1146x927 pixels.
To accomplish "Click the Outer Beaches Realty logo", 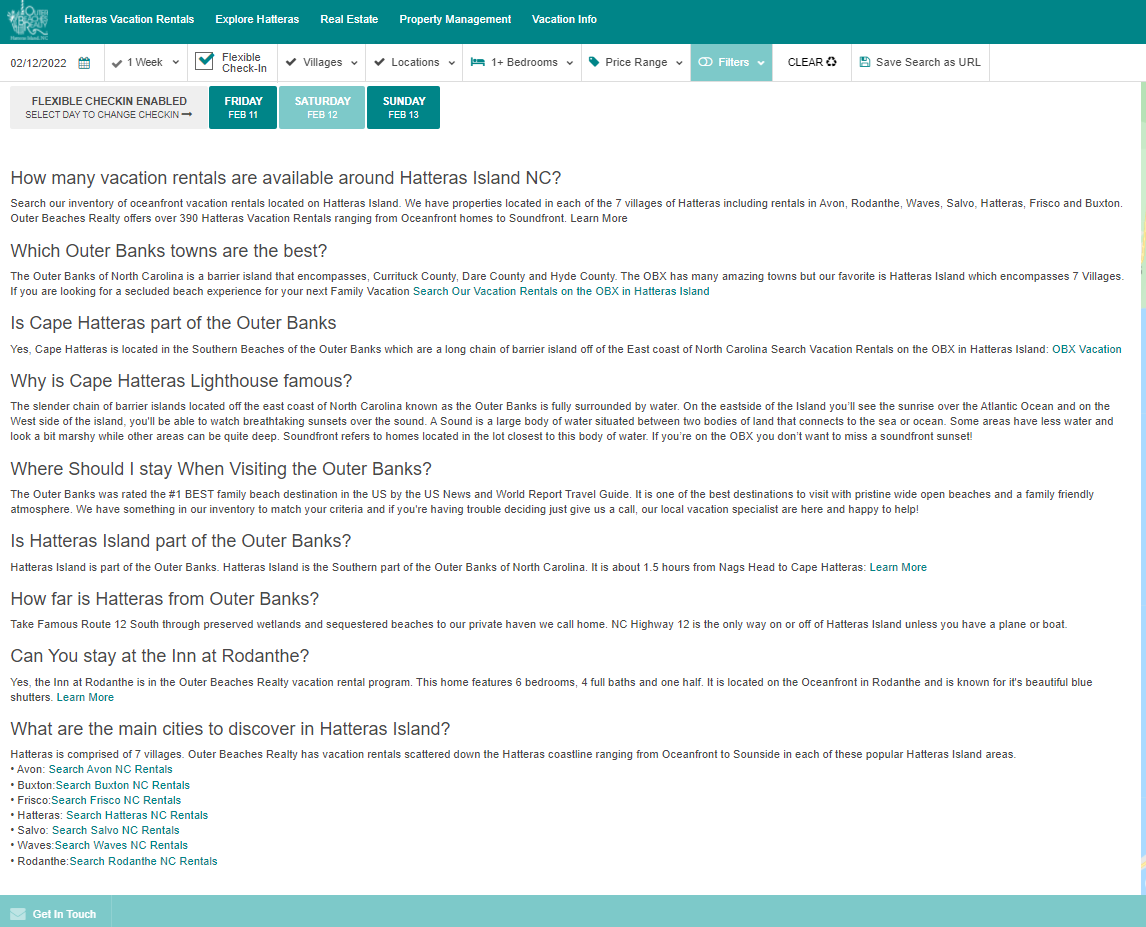I will pyautogui.click(x=29, y=20).
